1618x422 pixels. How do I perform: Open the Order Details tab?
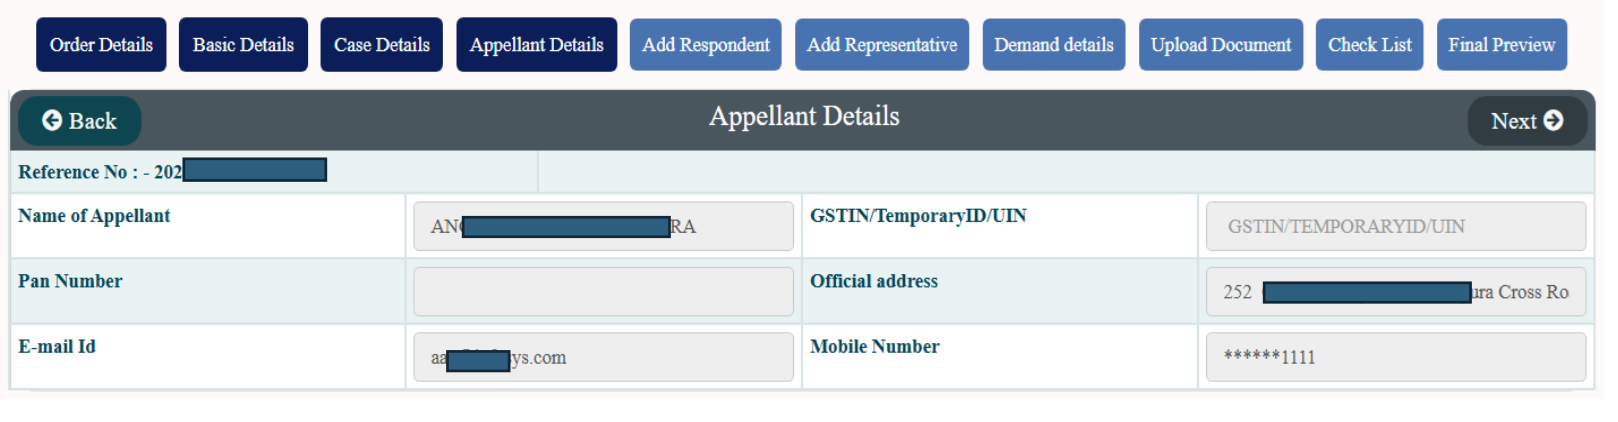(101, 45)
